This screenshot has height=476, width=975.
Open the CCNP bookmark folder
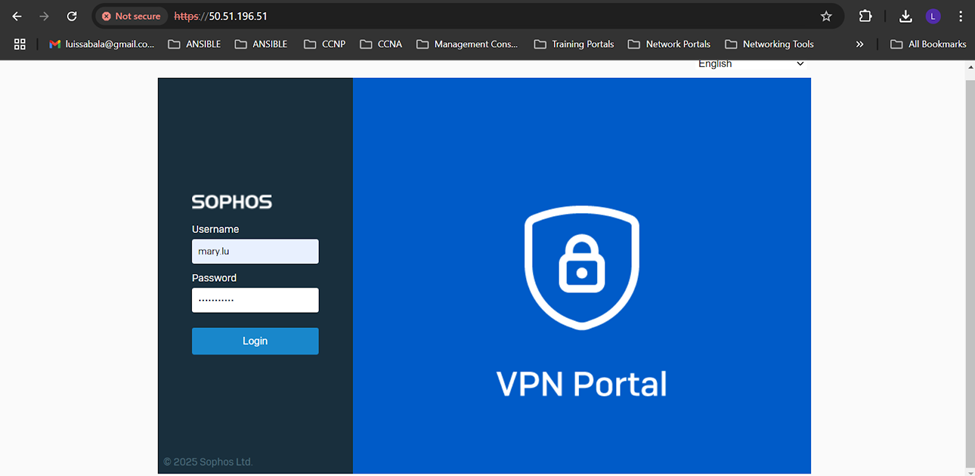[324, 44]
